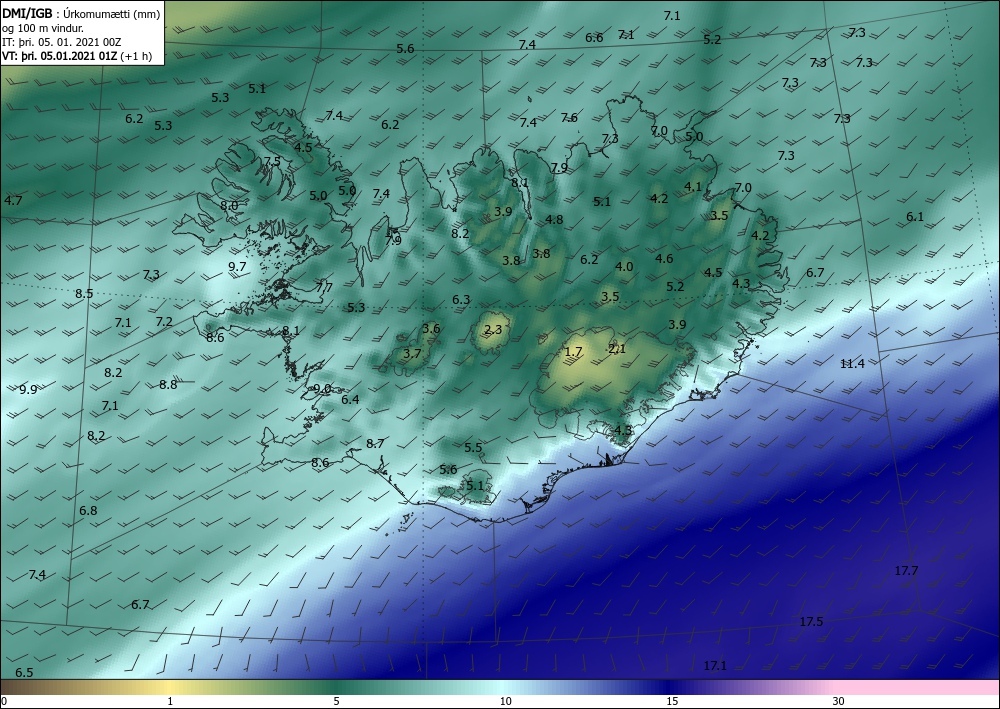Click the '15' tick on the colour legend
Screen dimensions: 1000x709
672,701
